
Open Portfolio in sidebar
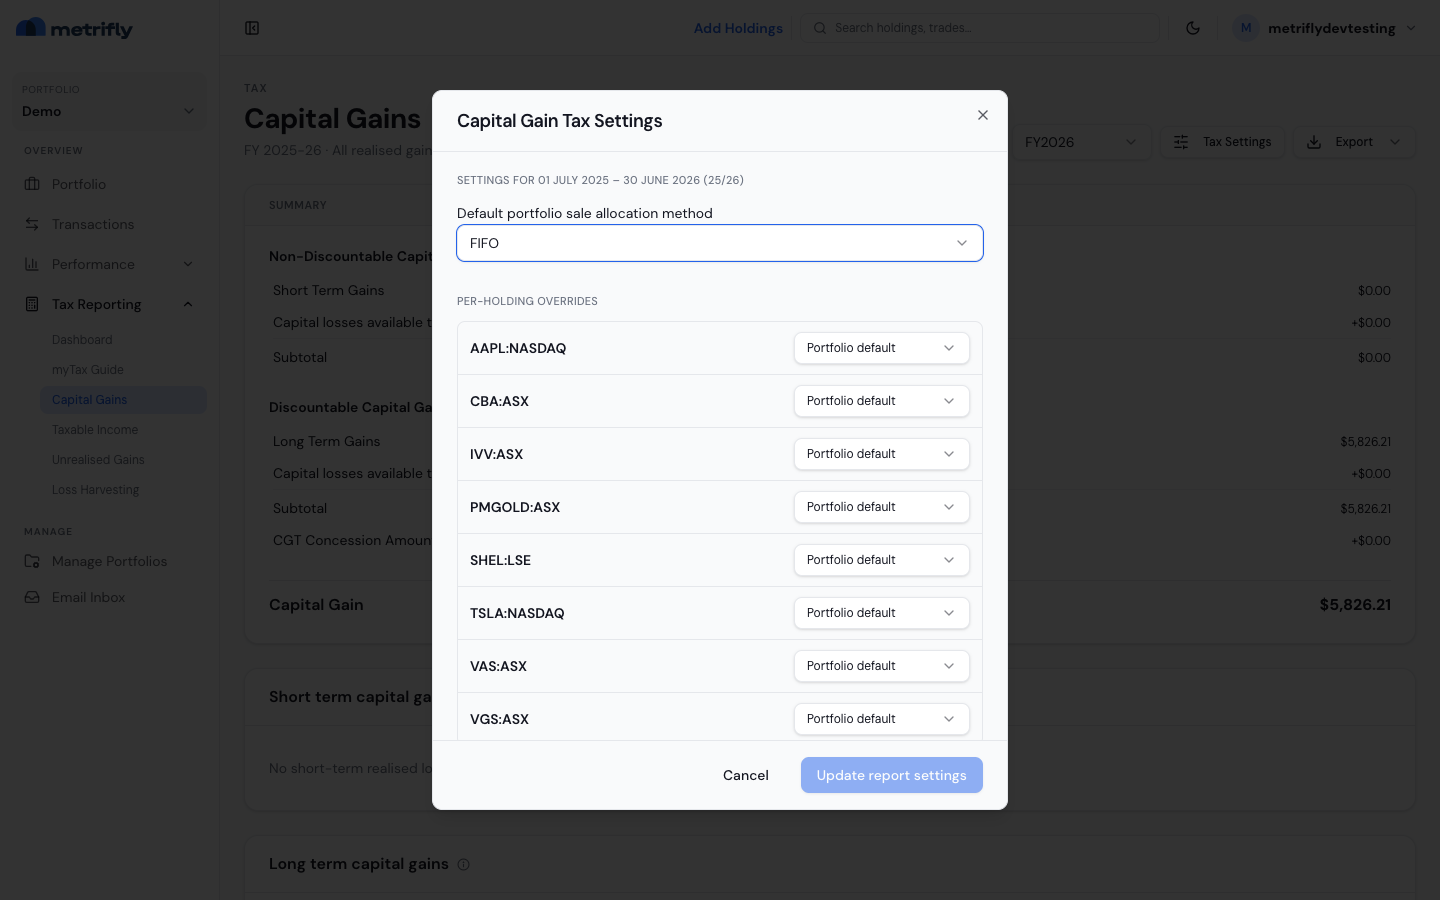(109, 184)
